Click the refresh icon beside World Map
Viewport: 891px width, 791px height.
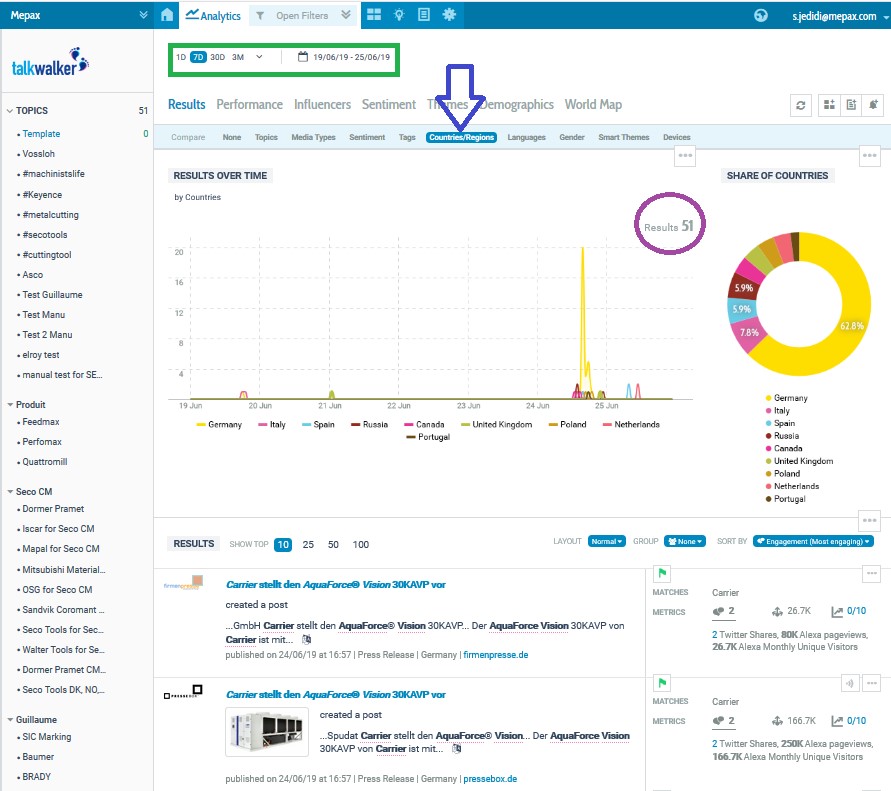pos(801,105)
